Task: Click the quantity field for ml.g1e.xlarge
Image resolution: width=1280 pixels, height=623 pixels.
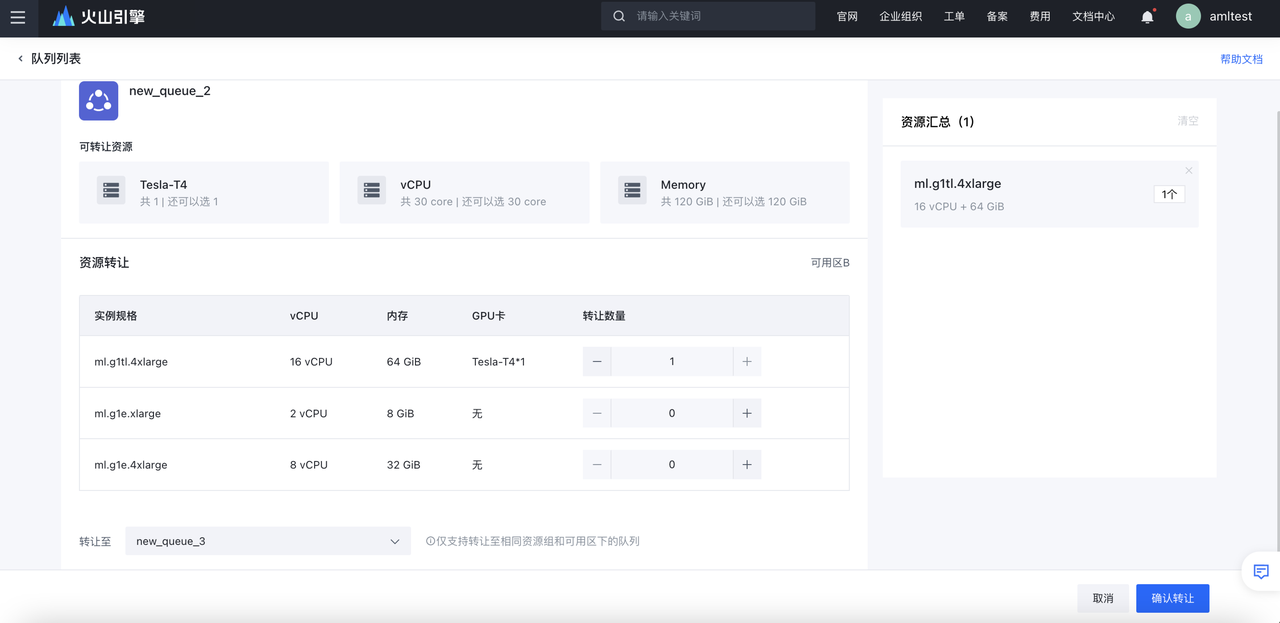Action: click(672, 413)
